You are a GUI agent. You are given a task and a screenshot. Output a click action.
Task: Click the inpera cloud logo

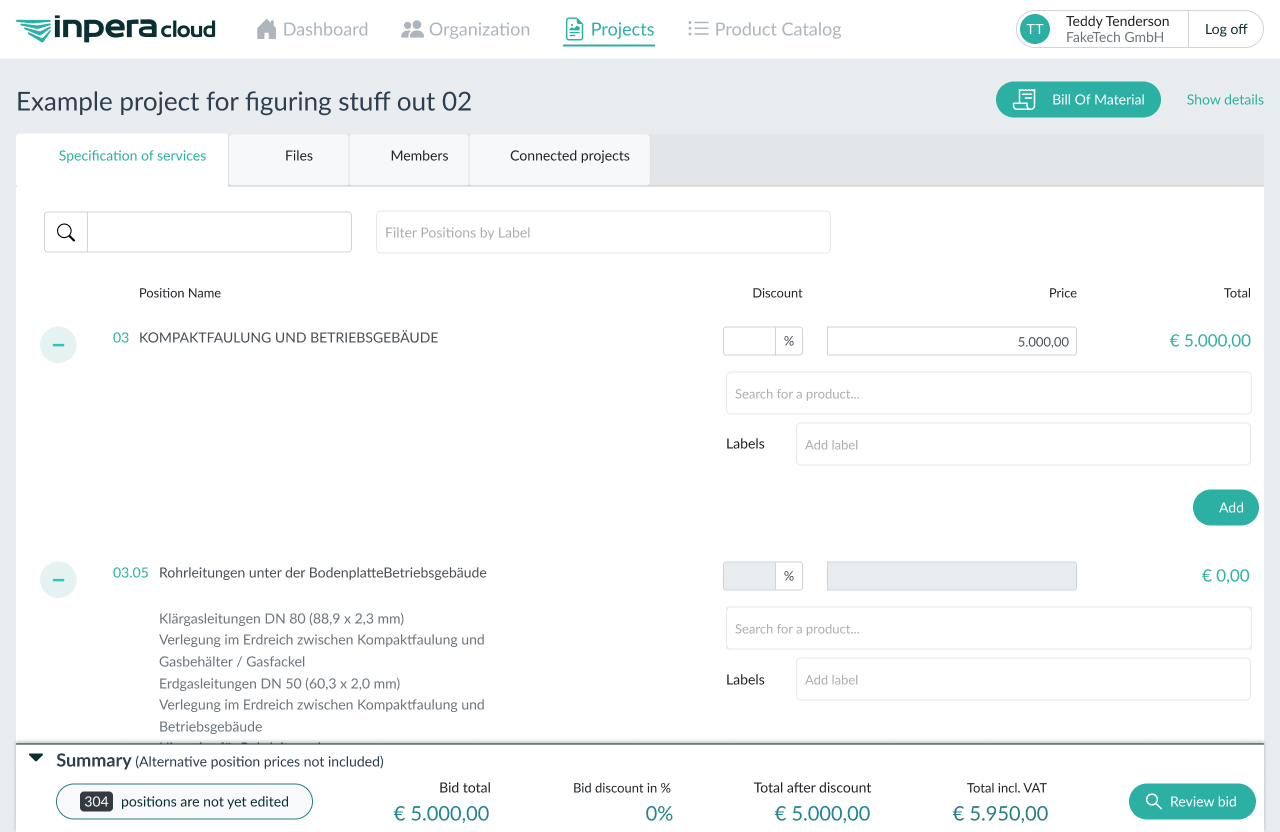click(113, 28)
